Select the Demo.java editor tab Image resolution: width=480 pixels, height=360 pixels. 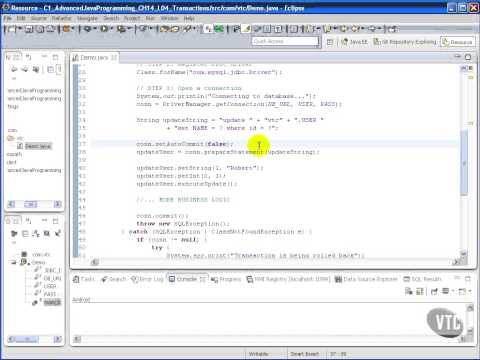(94, 58)
